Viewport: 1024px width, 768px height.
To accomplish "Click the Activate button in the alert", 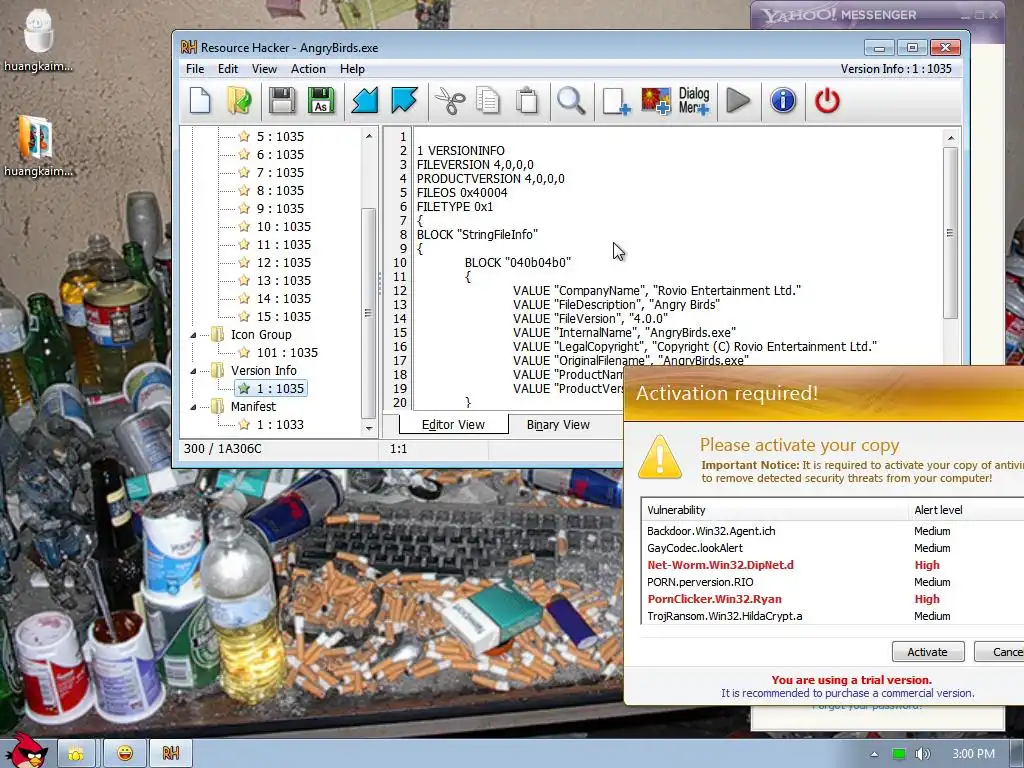I will point(927,652).
